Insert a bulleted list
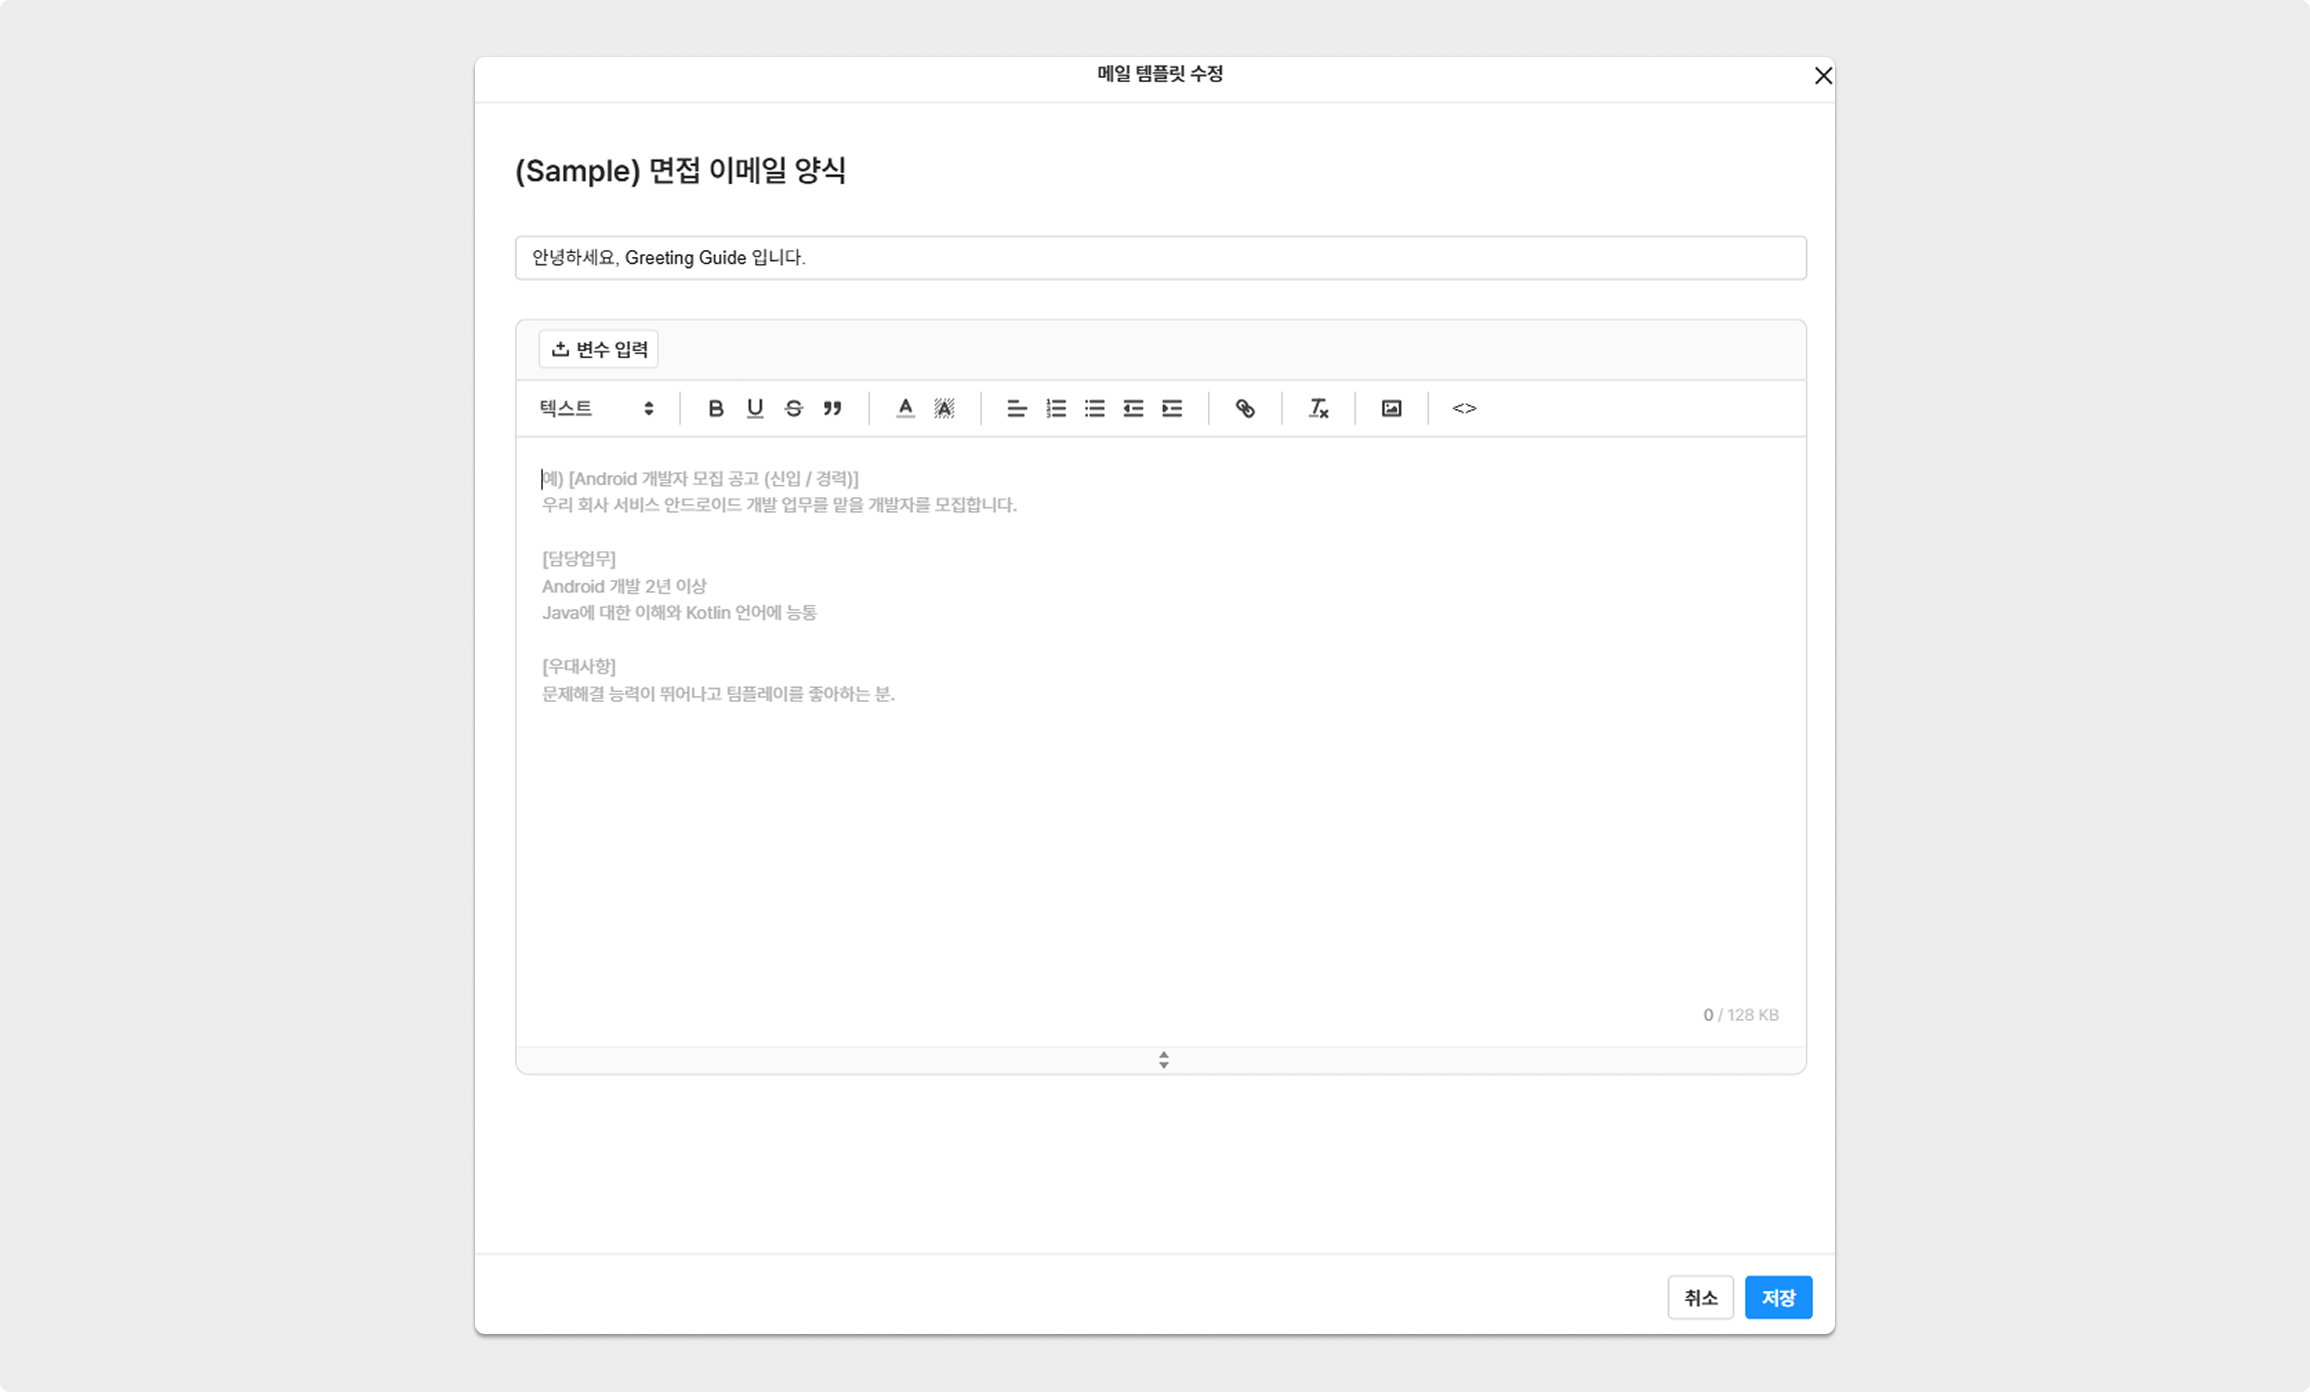Screen dimensions: 2310x1392 [x=1094, y=408]
